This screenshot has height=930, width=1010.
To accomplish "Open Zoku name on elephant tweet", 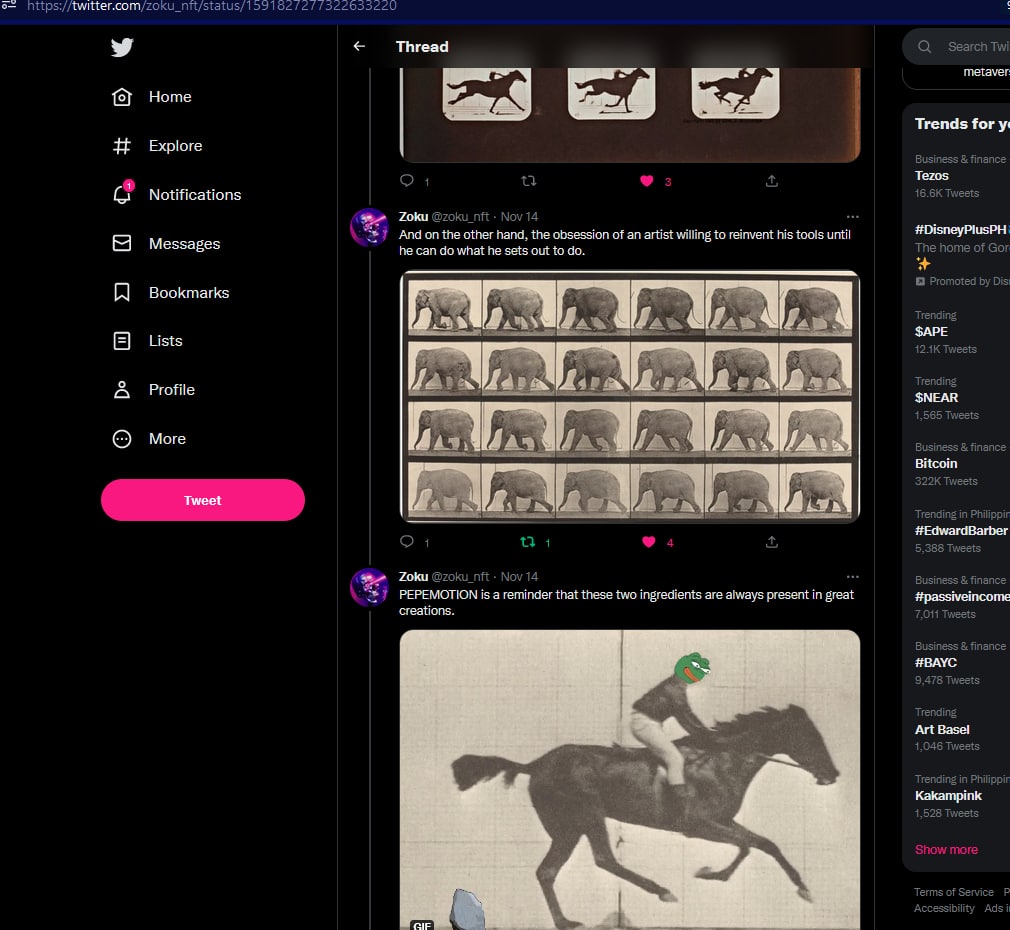I will click(x=414, y=216).
